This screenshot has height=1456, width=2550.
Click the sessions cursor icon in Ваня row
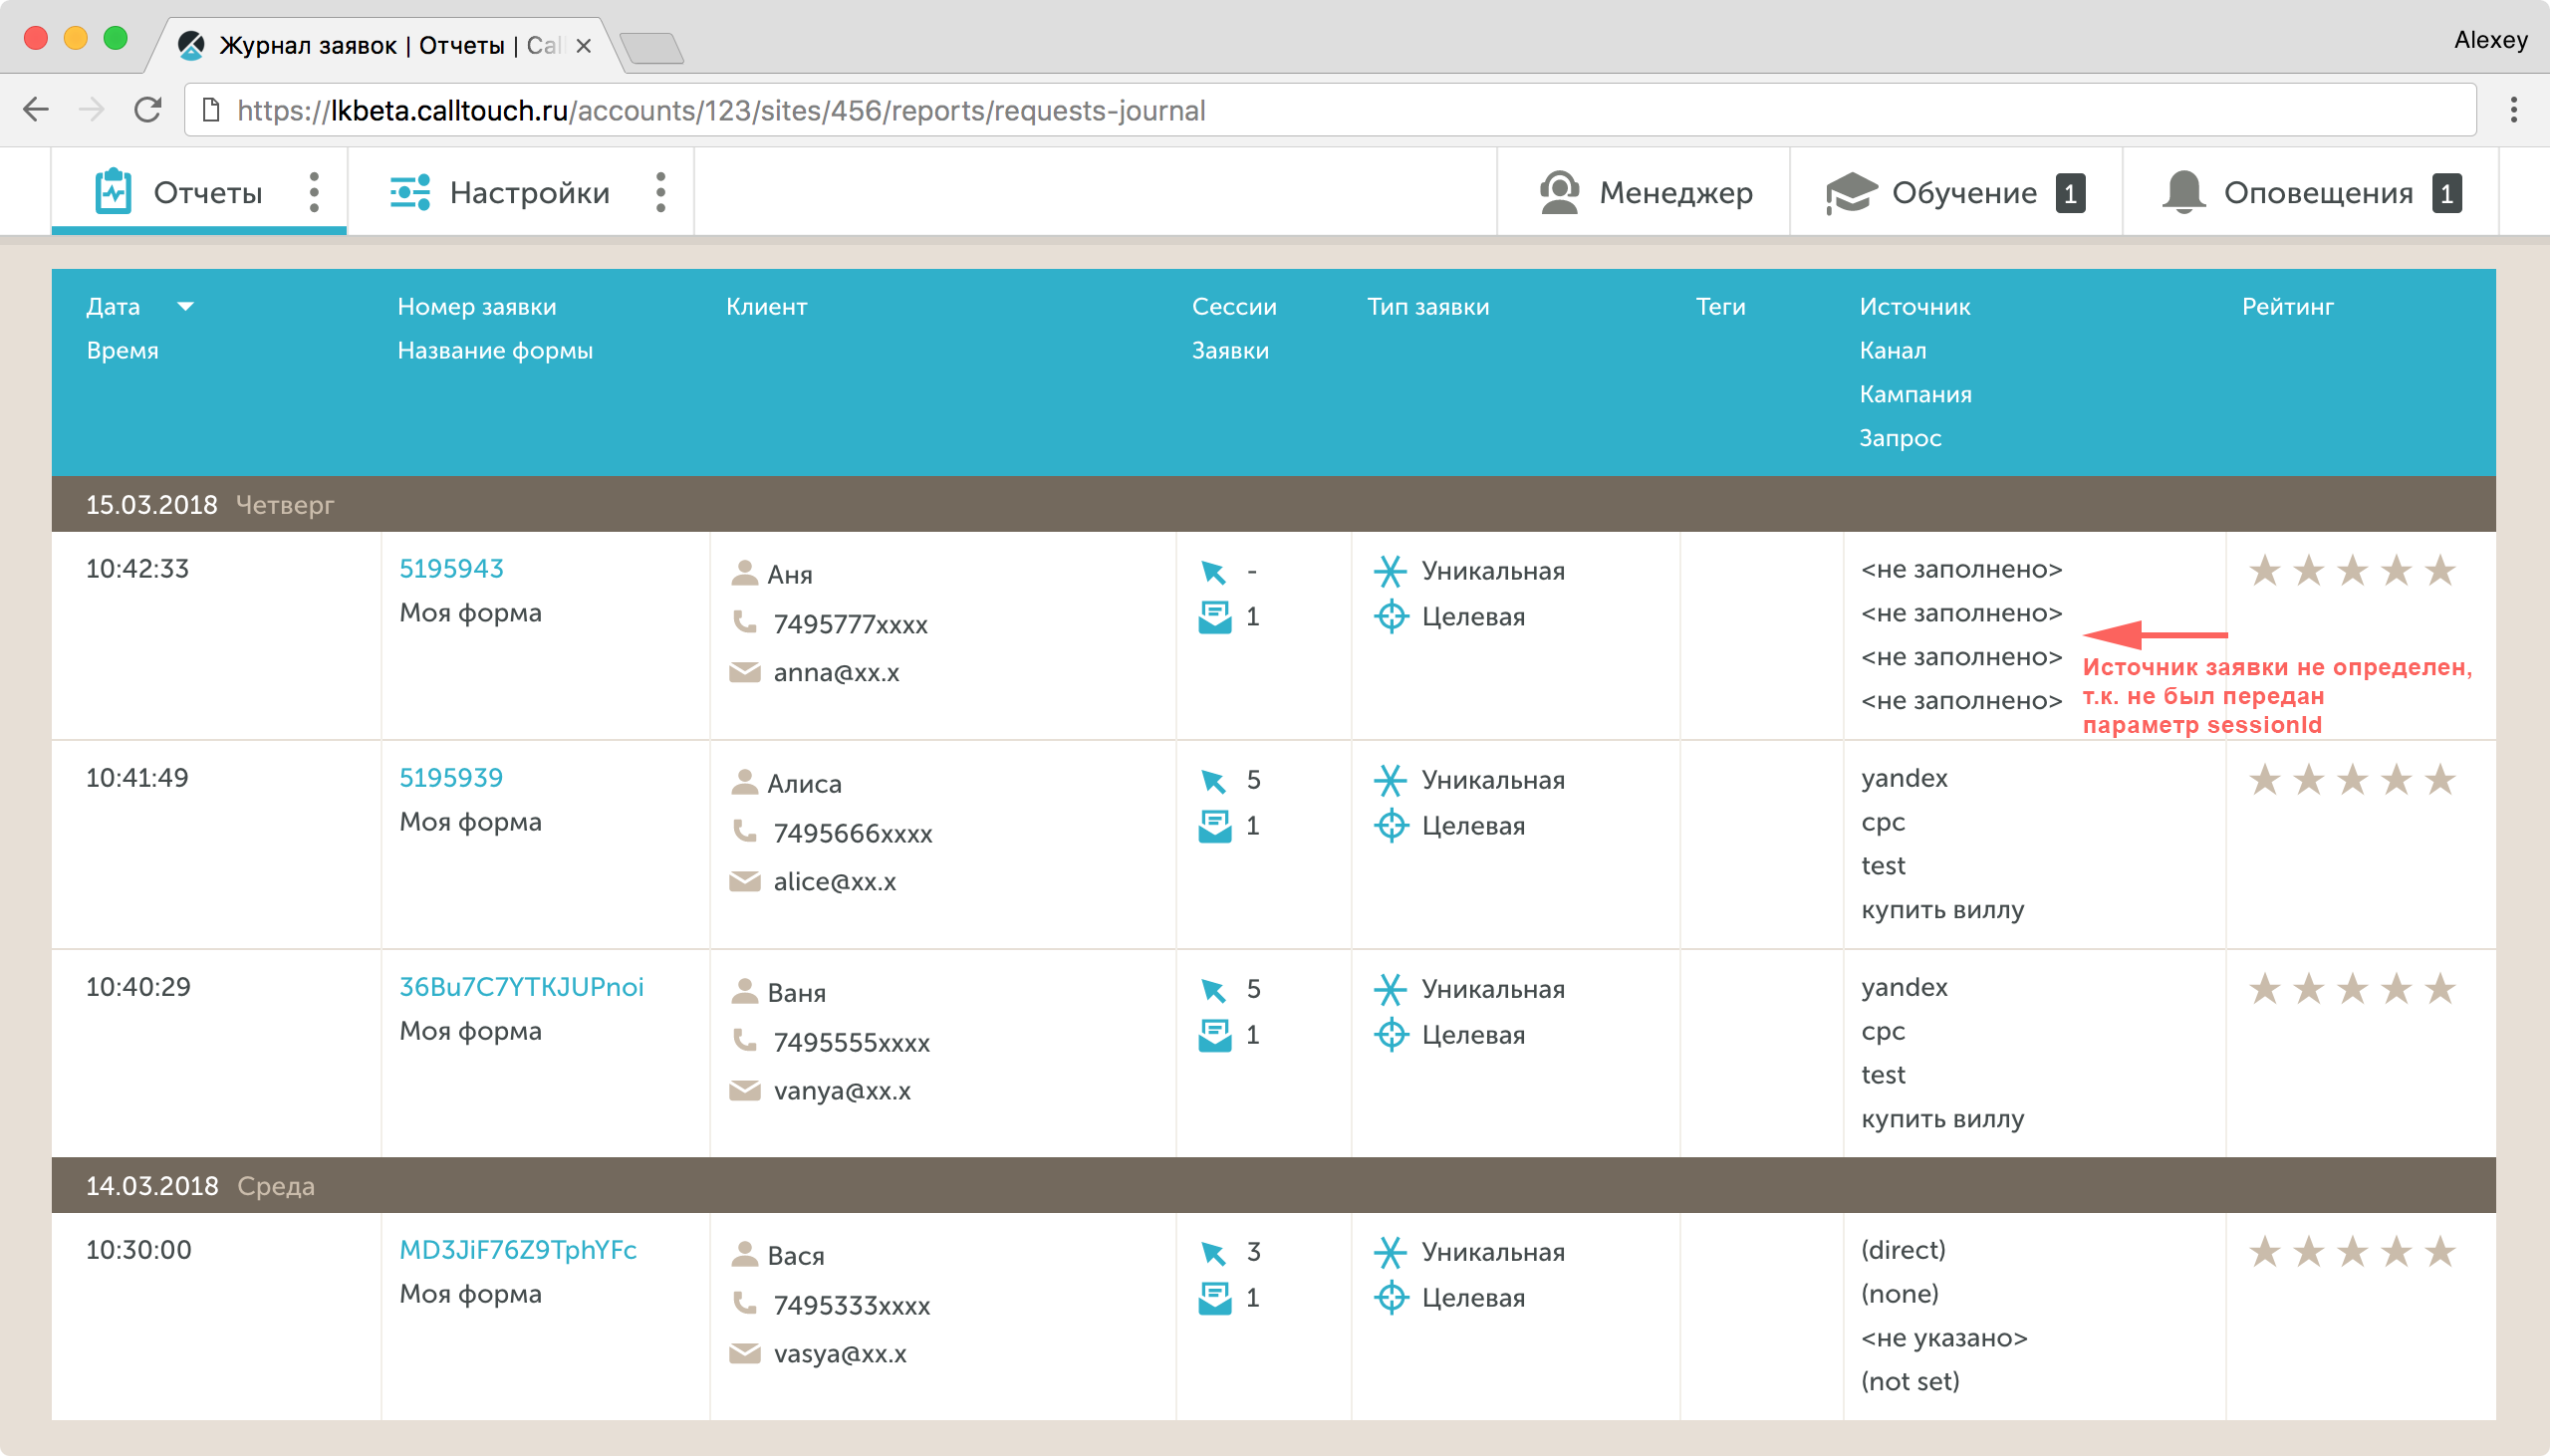pos(1213,990)
